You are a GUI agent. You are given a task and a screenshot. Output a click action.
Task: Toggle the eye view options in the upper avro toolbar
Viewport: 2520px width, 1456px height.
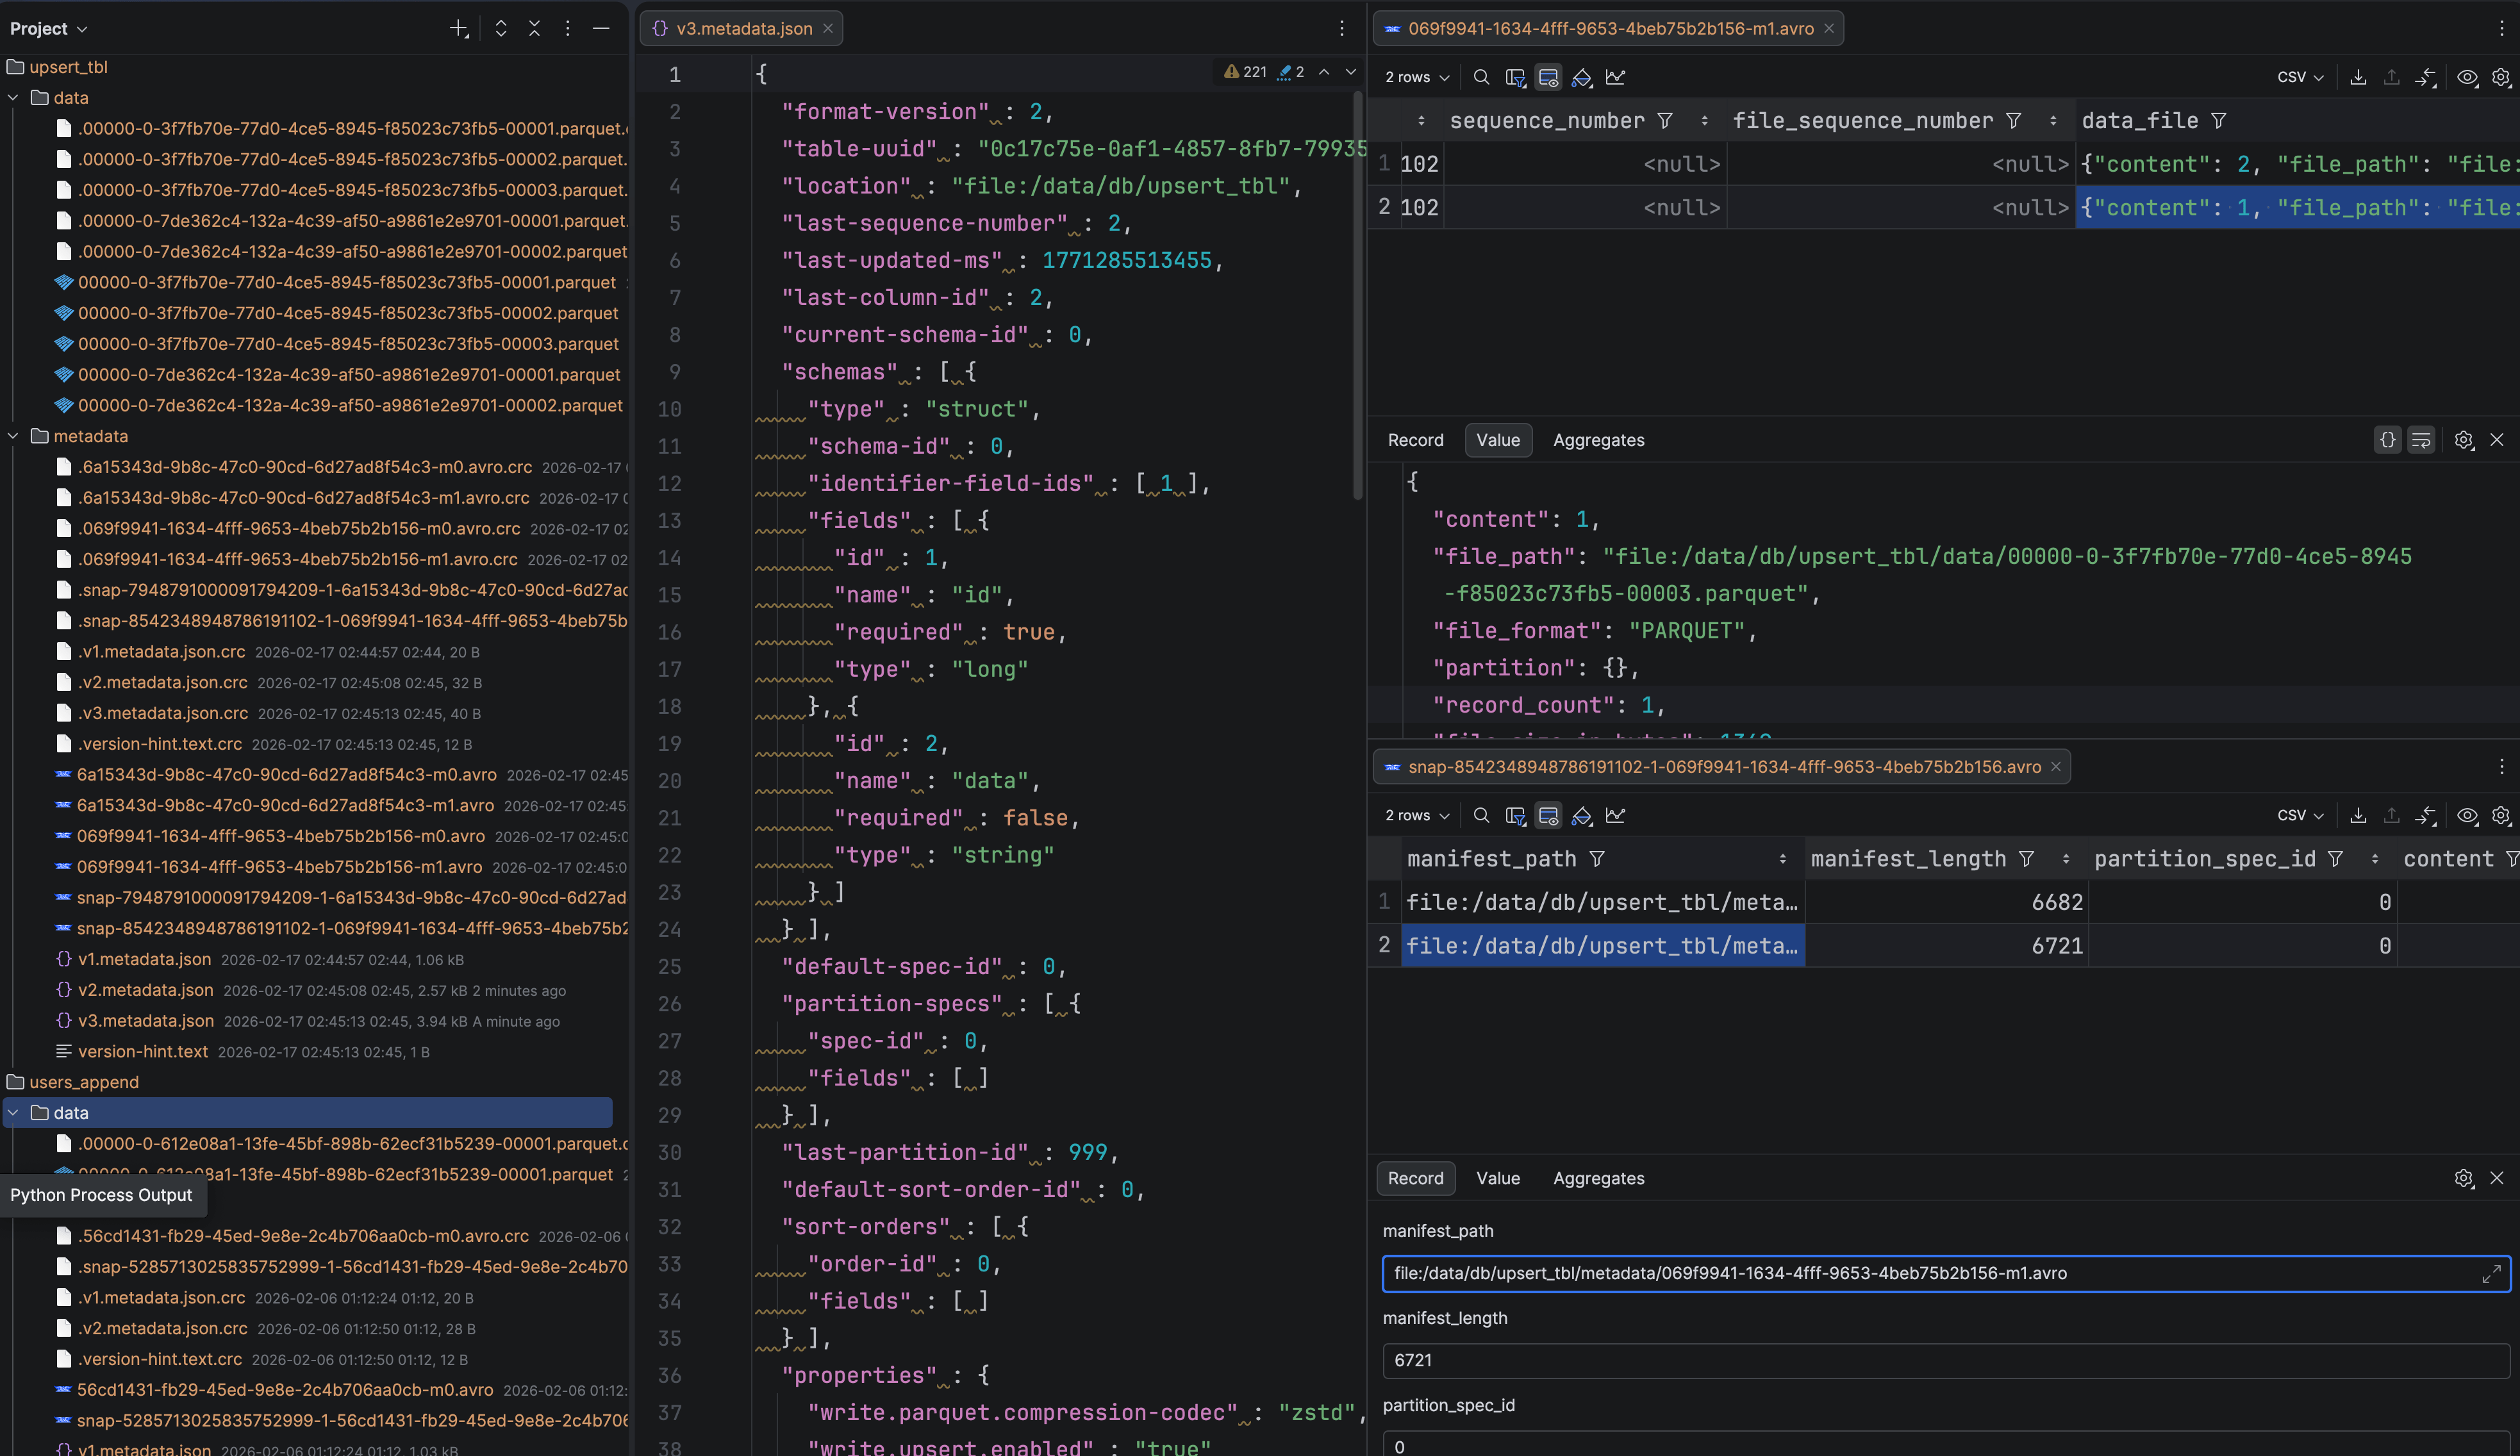pyautogui.click(x=2467, y=77)
